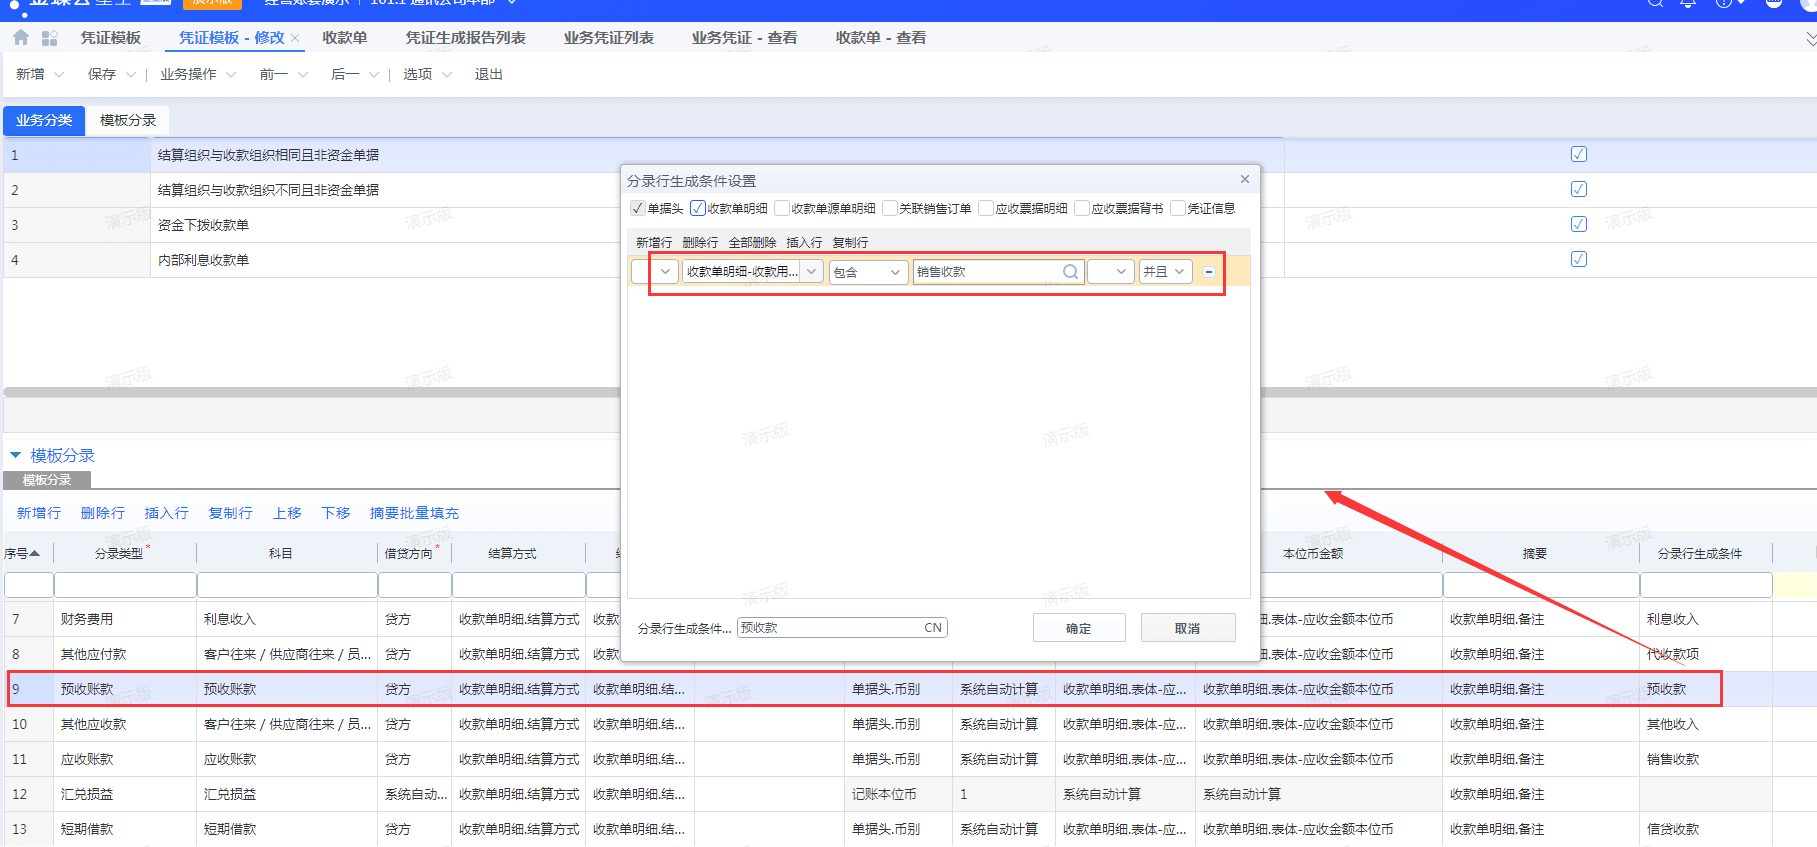Click the 短期借款 cell under 科目
Viewport: 1817px width, 847px height.
287,829
